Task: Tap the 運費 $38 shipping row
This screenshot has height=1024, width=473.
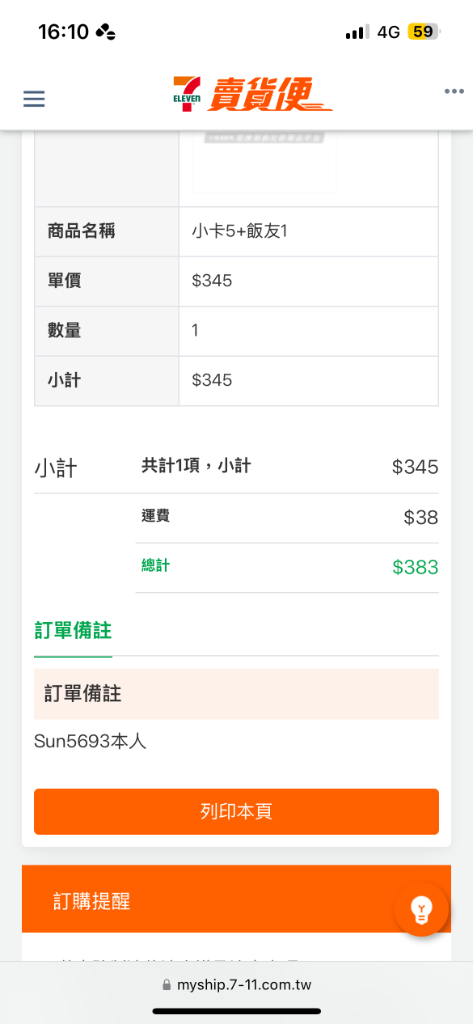Action: tap(287, 518)
